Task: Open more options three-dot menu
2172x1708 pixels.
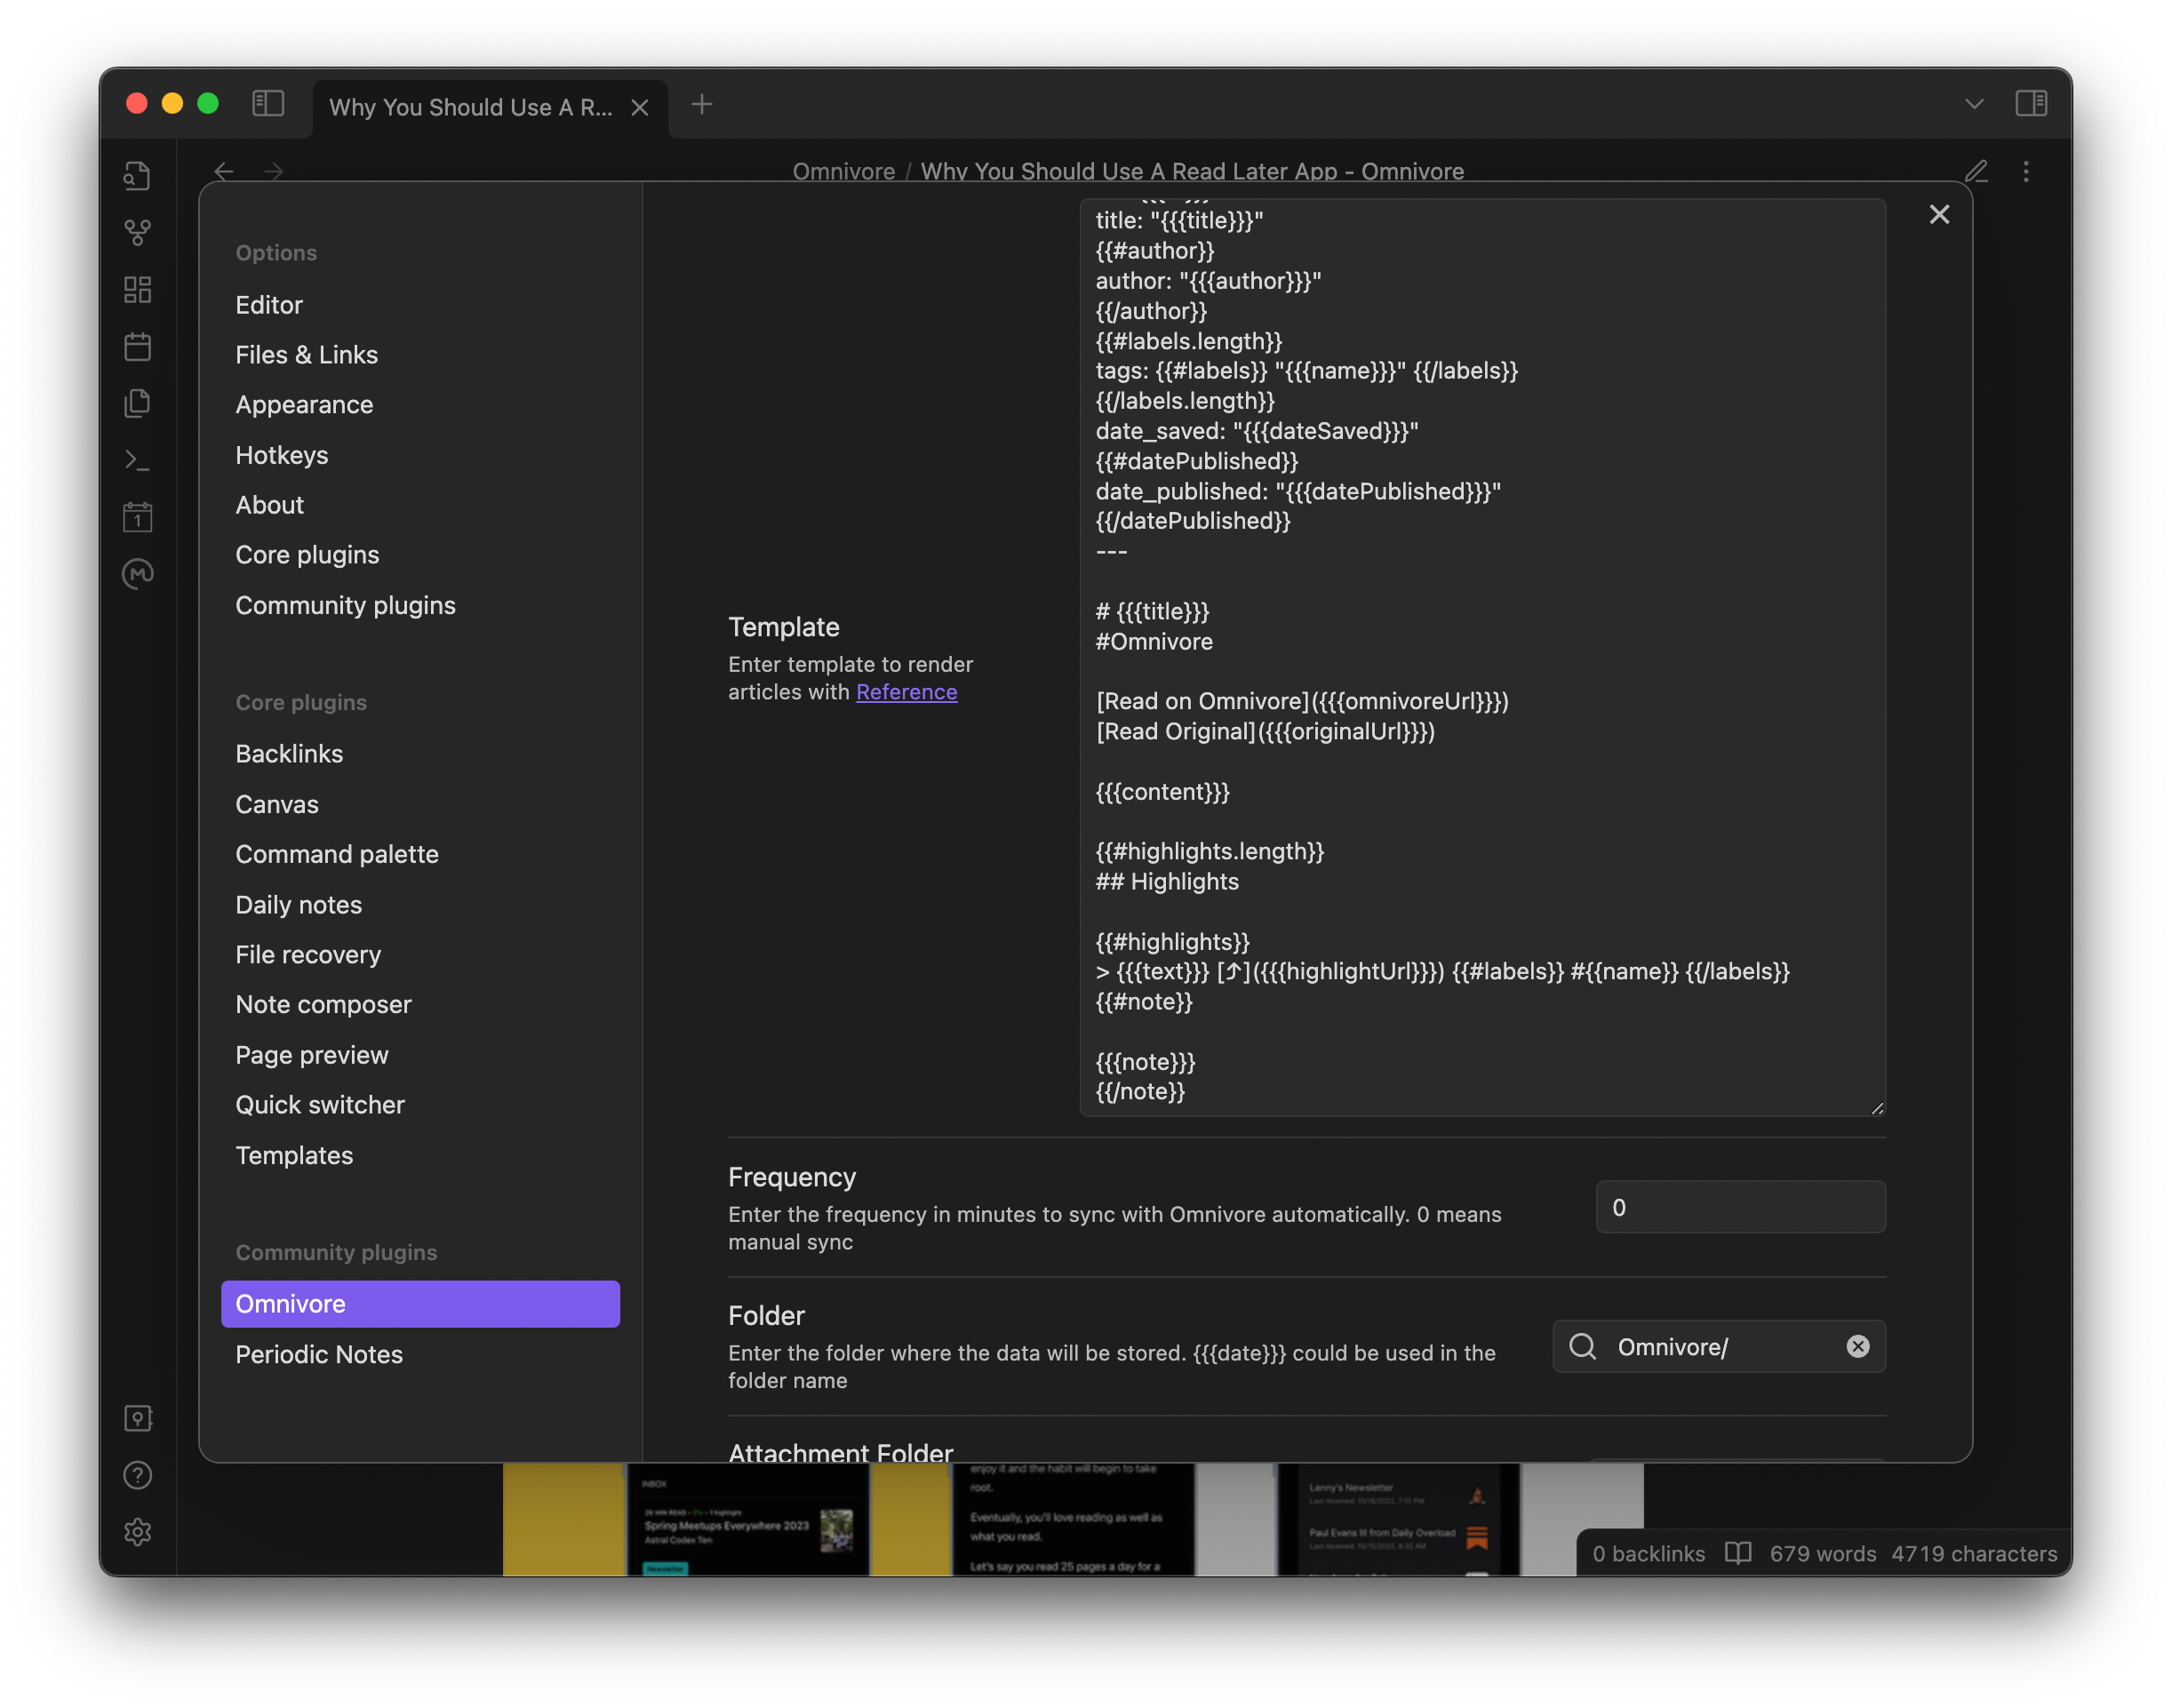Action: [2026, 171]
